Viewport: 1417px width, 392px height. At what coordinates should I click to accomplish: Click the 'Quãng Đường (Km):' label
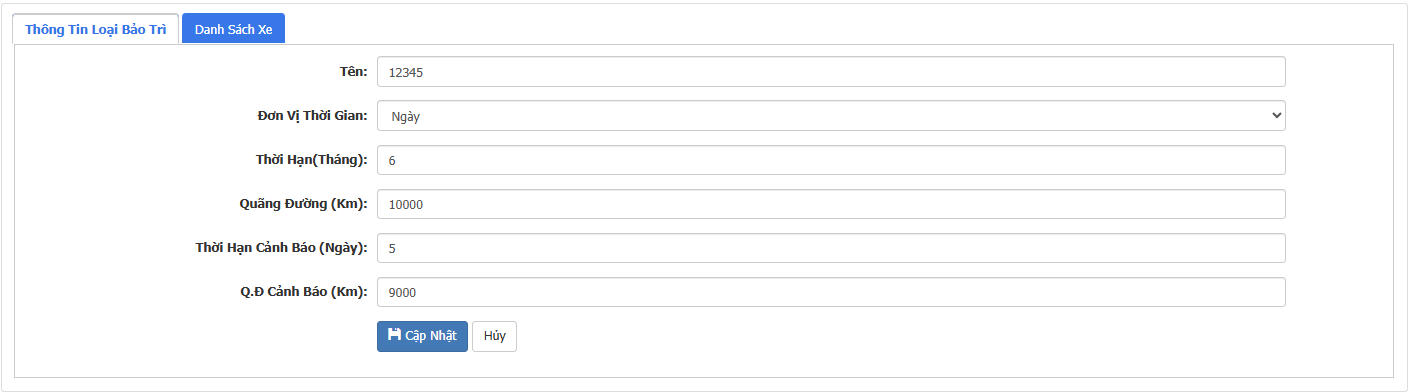[x=297, y=204]
